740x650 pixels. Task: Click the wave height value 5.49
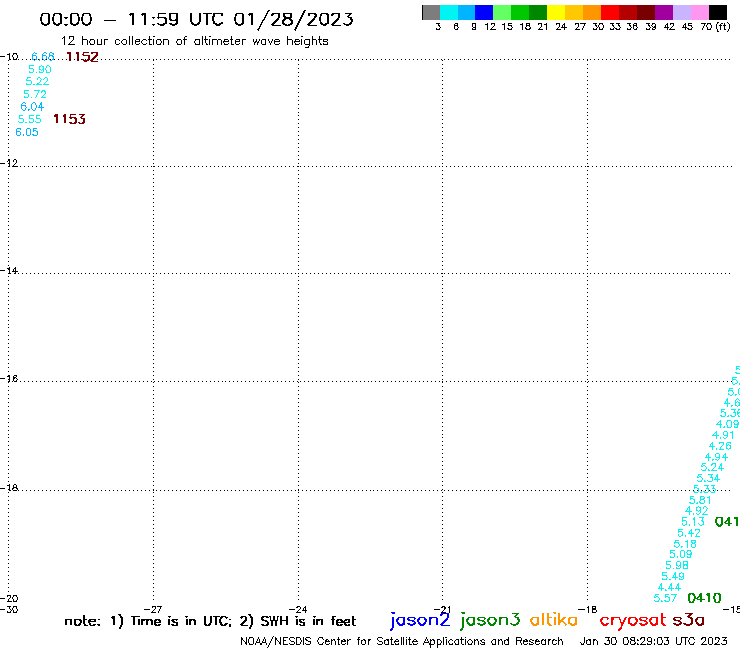pyautogui.click(x=673, y=576)
